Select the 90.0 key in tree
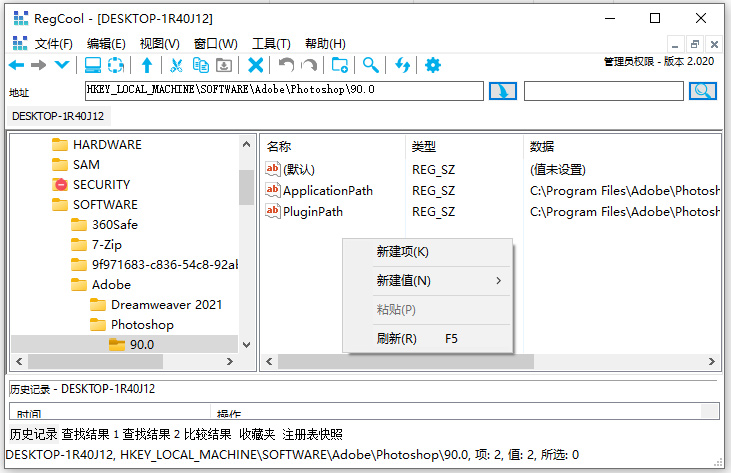The height and width of the screenshot is (473, 731). [x=142, y=344]
